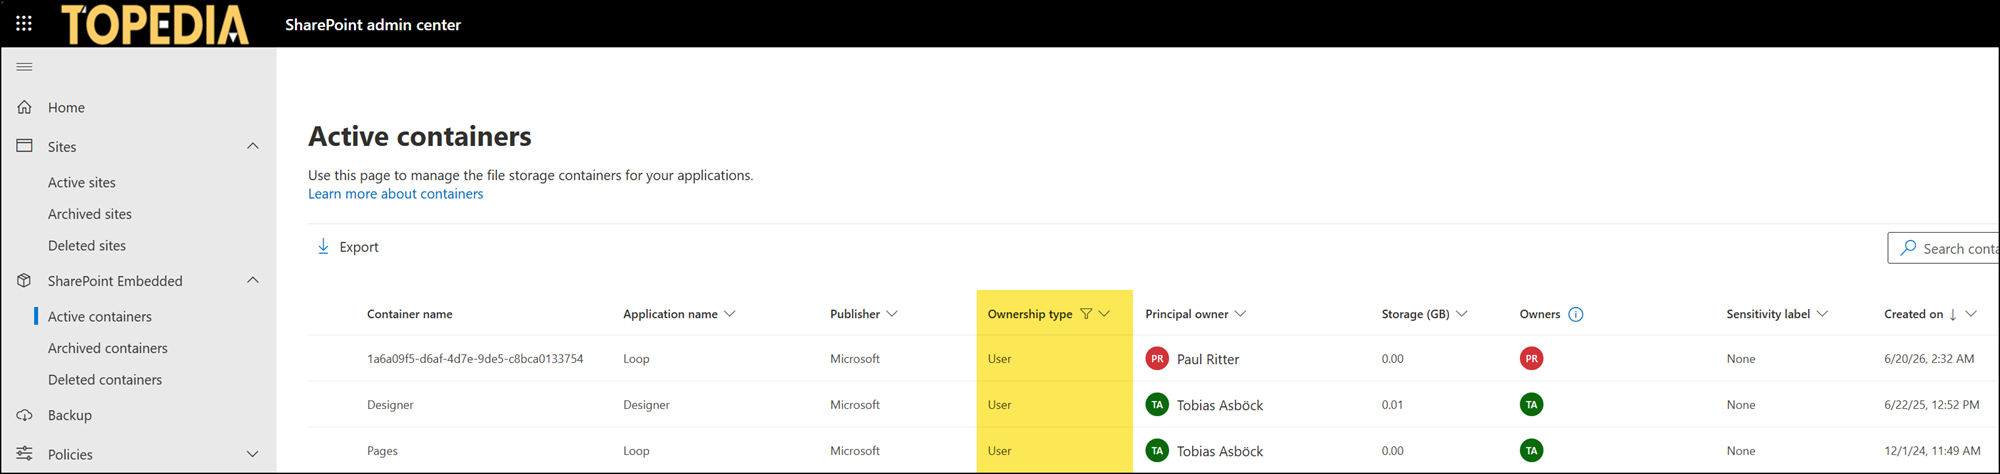Click Tobias Asböck name in Pages row

point(1220,451)
